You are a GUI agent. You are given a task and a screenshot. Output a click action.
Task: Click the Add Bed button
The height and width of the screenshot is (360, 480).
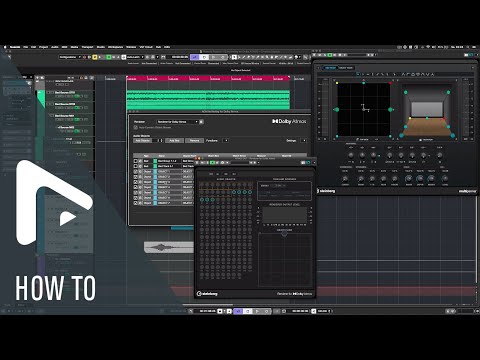[174, 140]
